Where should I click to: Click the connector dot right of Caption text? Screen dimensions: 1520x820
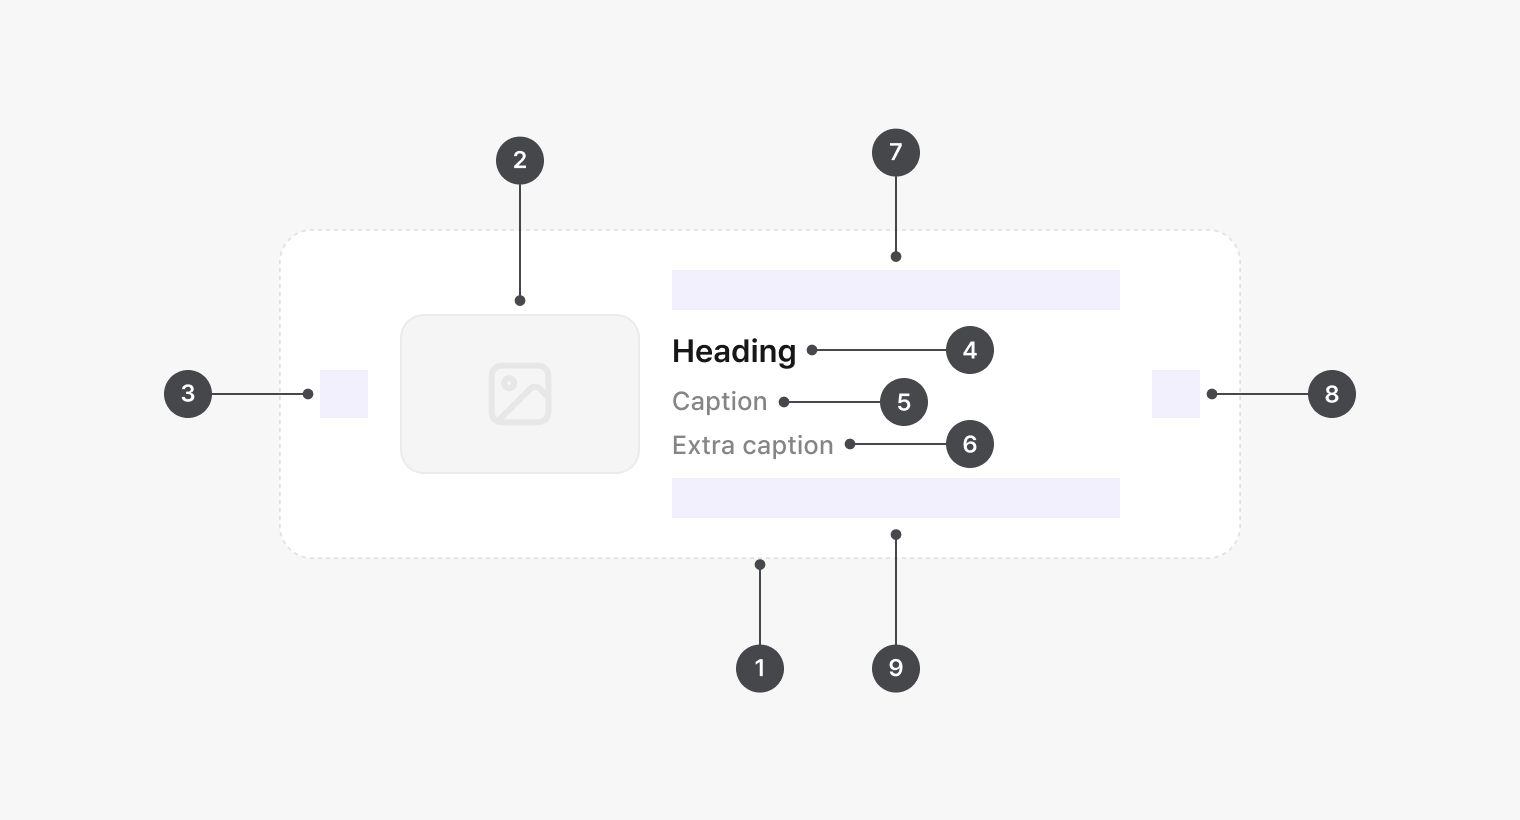coord(784,402)
